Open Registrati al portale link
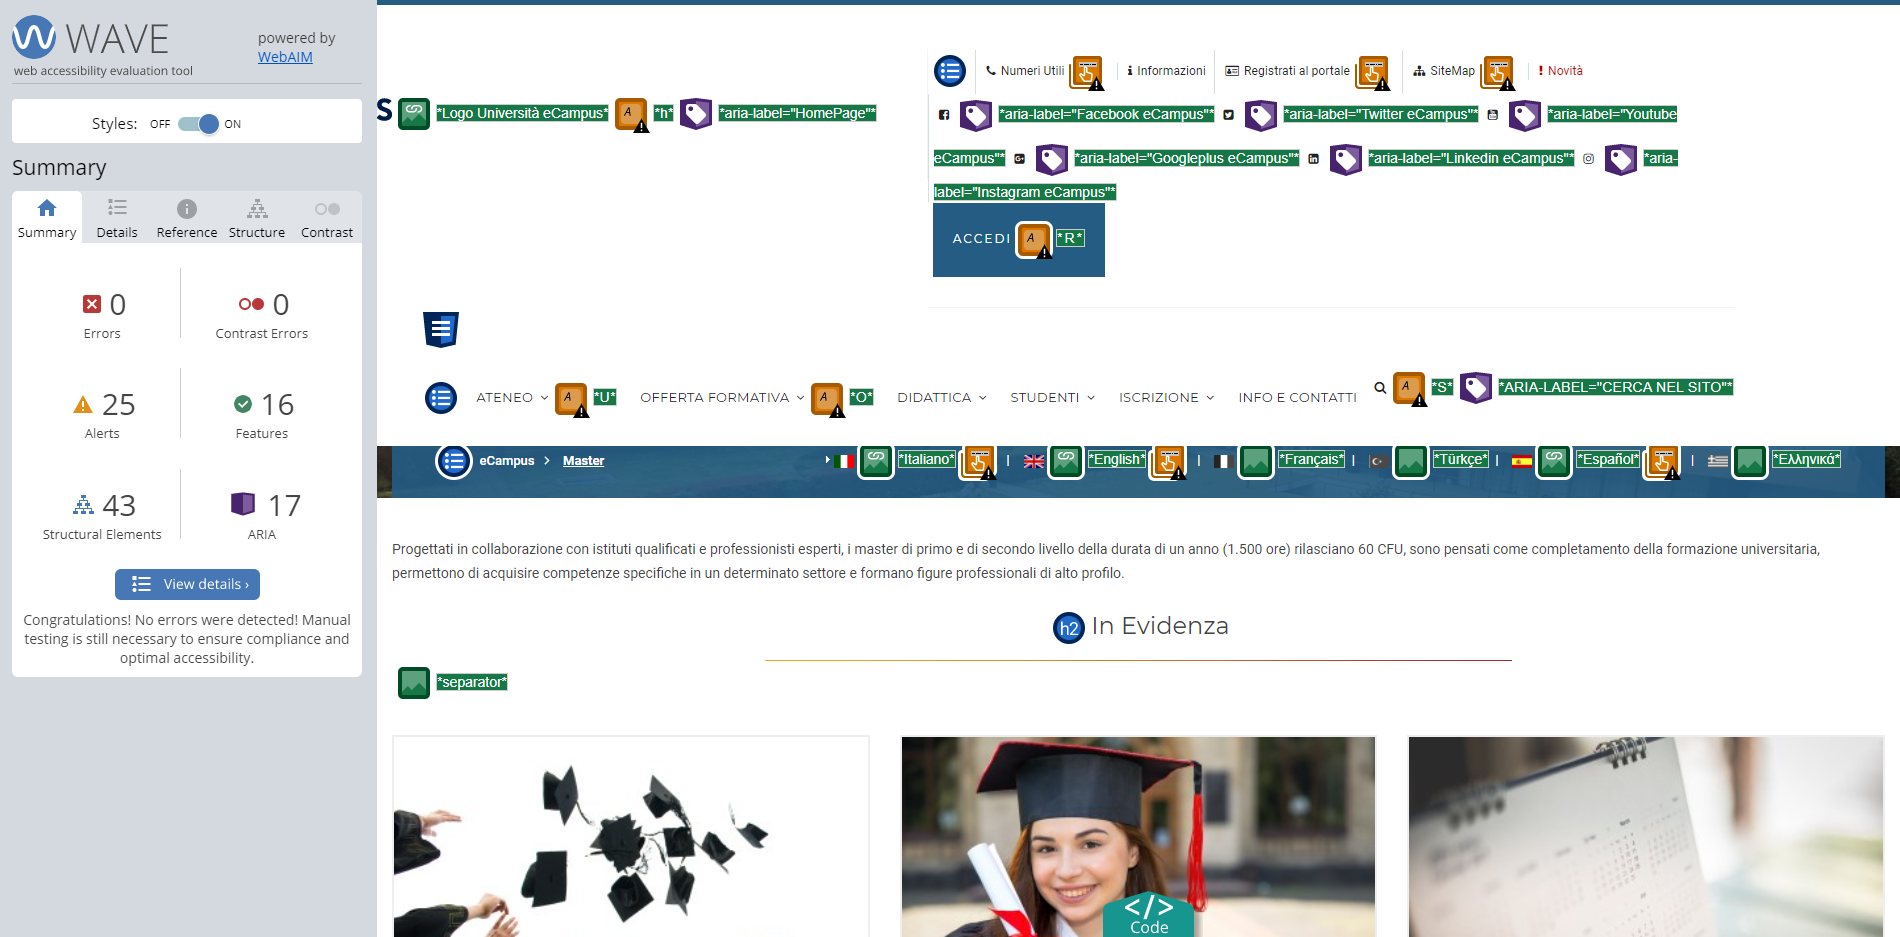 pyautogui.click(x=1288, y=71)
